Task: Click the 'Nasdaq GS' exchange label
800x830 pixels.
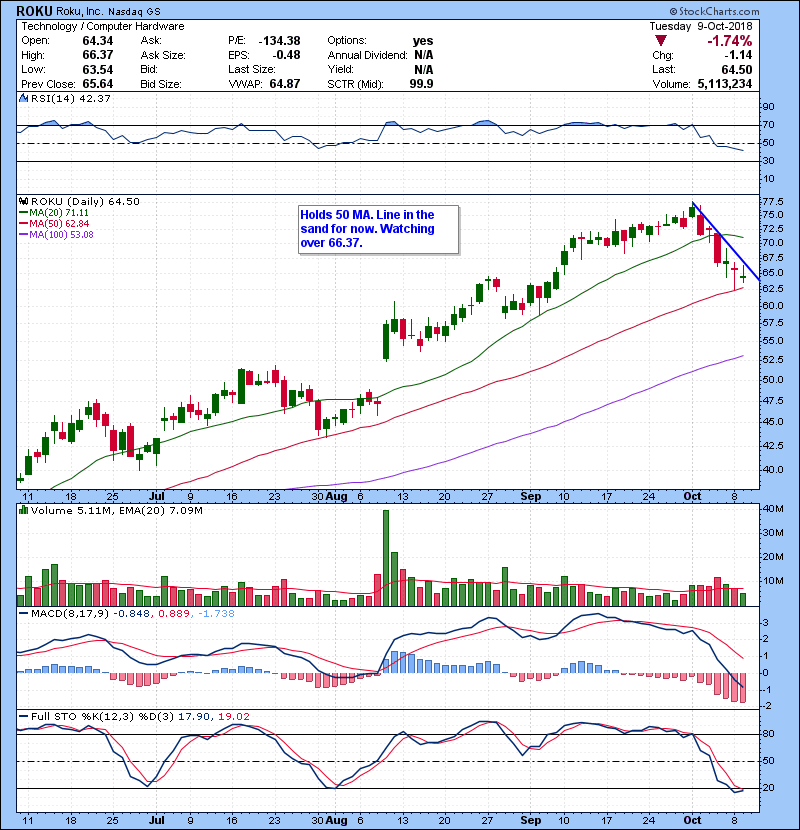Action: tap(134, 12)
